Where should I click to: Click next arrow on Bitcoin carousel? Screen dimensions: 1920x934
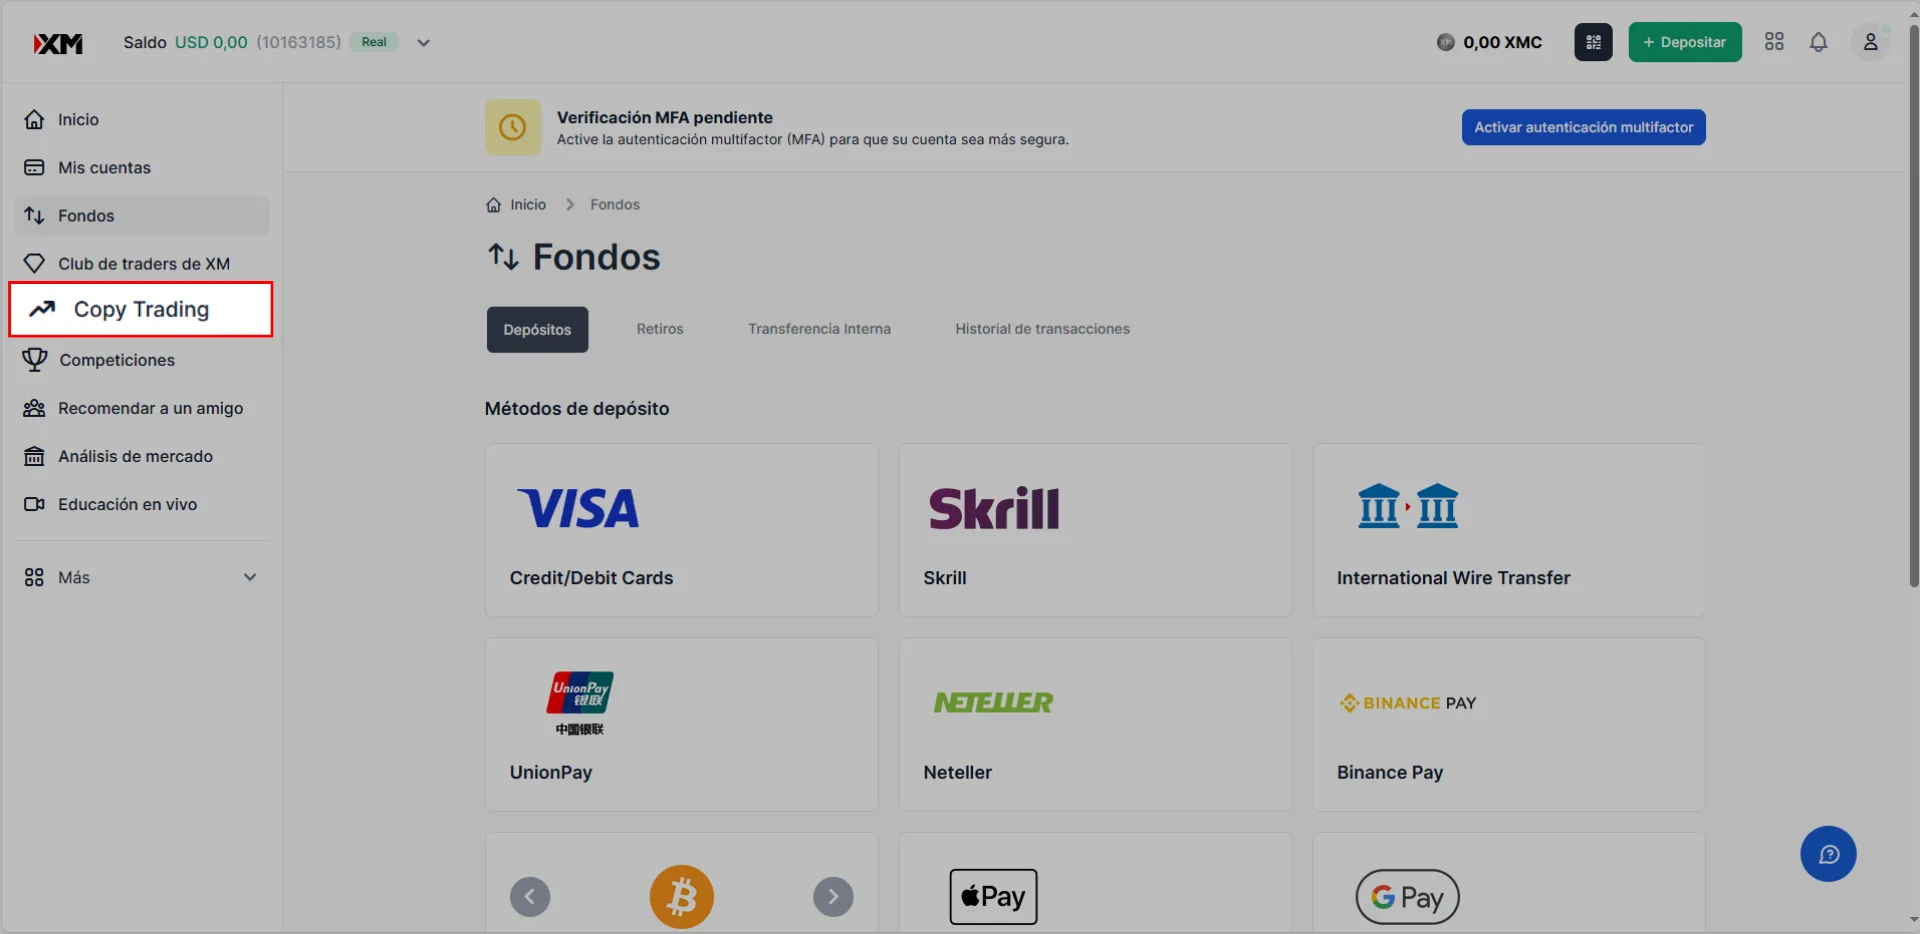(x=833, y=897)
